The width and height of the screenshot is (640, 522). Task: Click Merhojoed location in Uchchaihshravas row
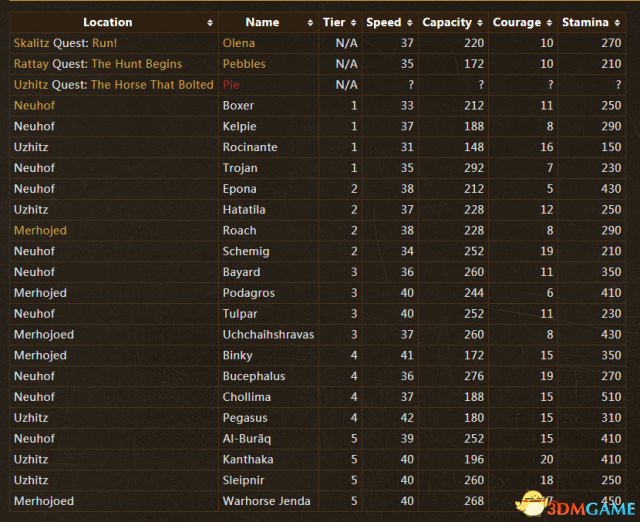[x=44, y=335]
